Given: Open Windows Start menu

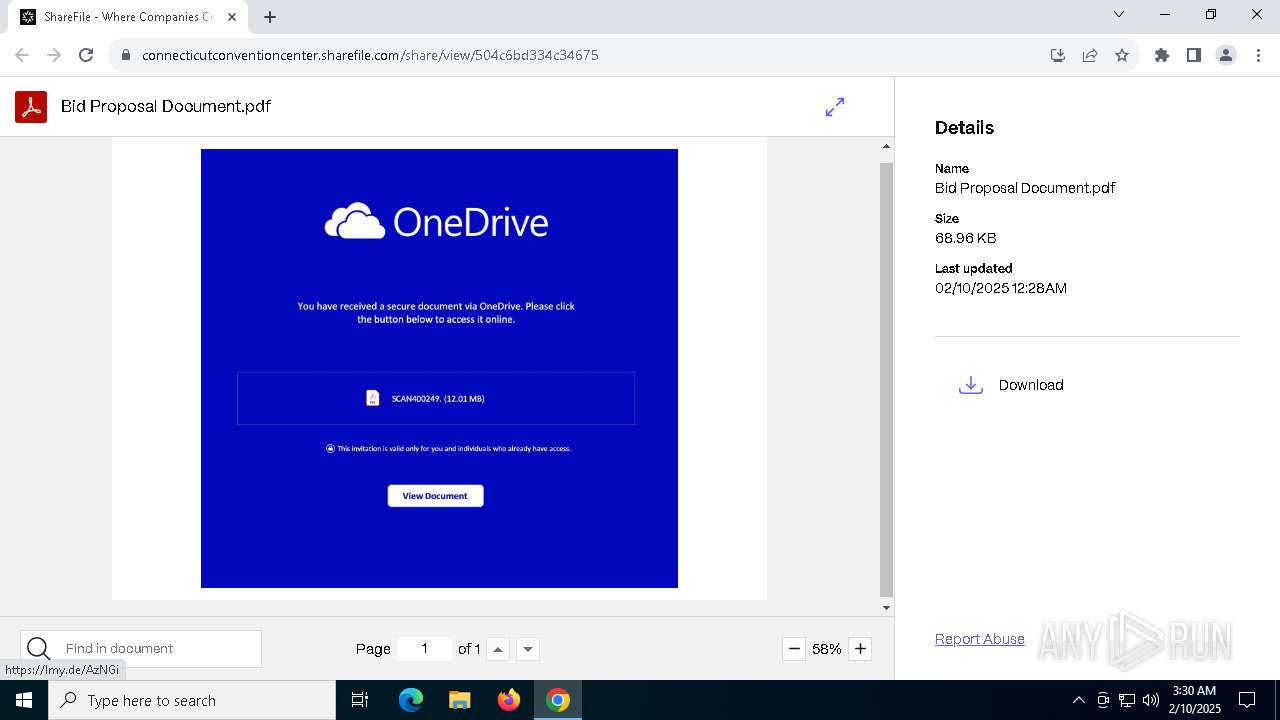Looking at the screenshot, I should point(24,700).
